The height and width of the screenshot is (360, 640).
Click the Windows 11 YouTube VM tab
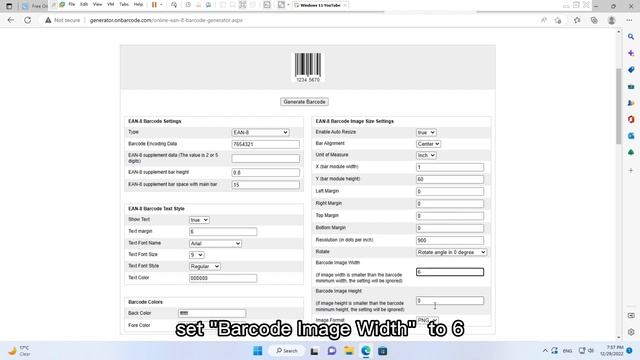click(320, 5)
